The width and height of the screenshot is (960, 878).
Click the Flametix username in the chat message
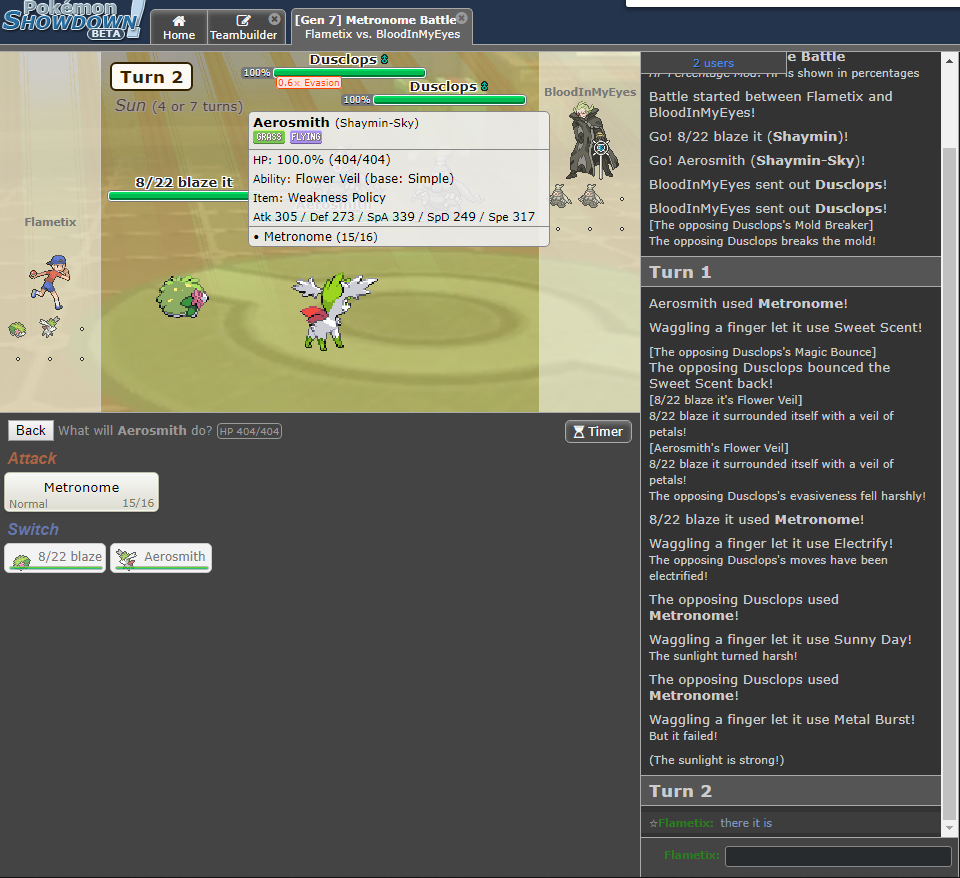tap(685, 824)
